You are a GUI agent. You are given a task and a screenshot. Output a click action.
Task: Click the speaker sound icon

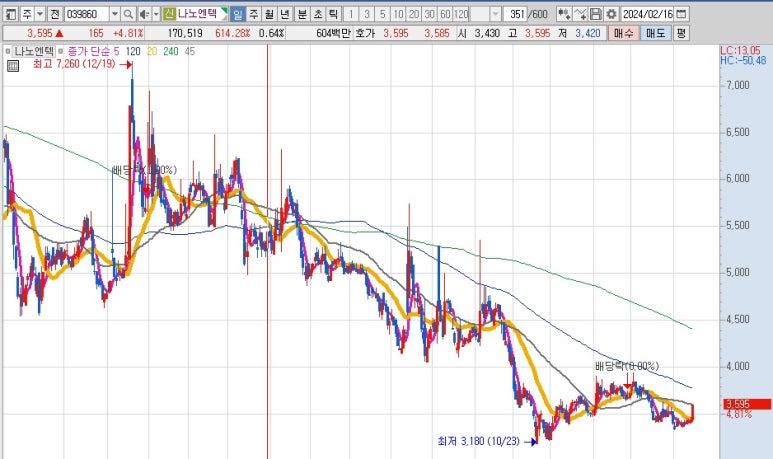pos(144,14)
